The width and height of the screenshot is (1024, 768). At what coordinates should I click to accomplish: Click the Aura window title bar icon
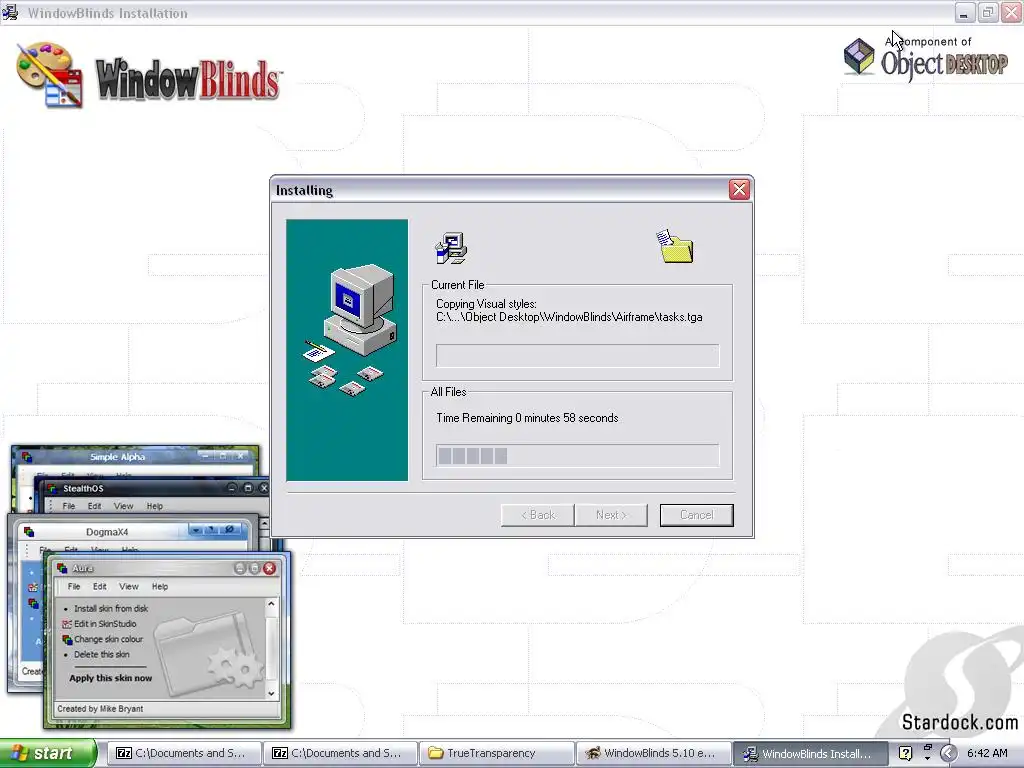click(62, 568)
